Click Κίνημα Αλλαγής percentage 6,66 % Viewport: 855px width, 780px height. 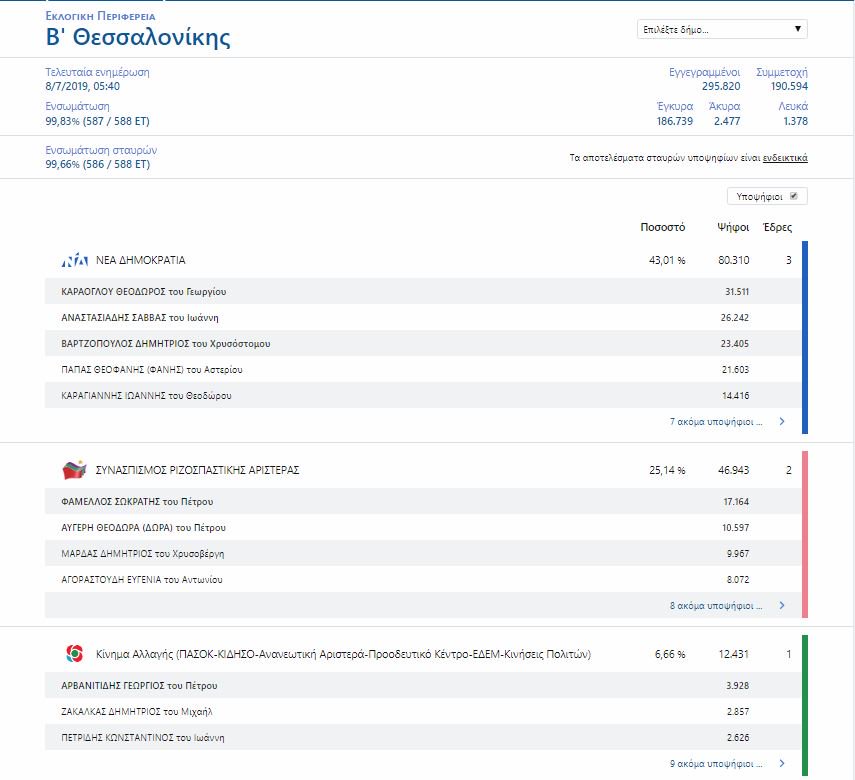click(670, 654)
